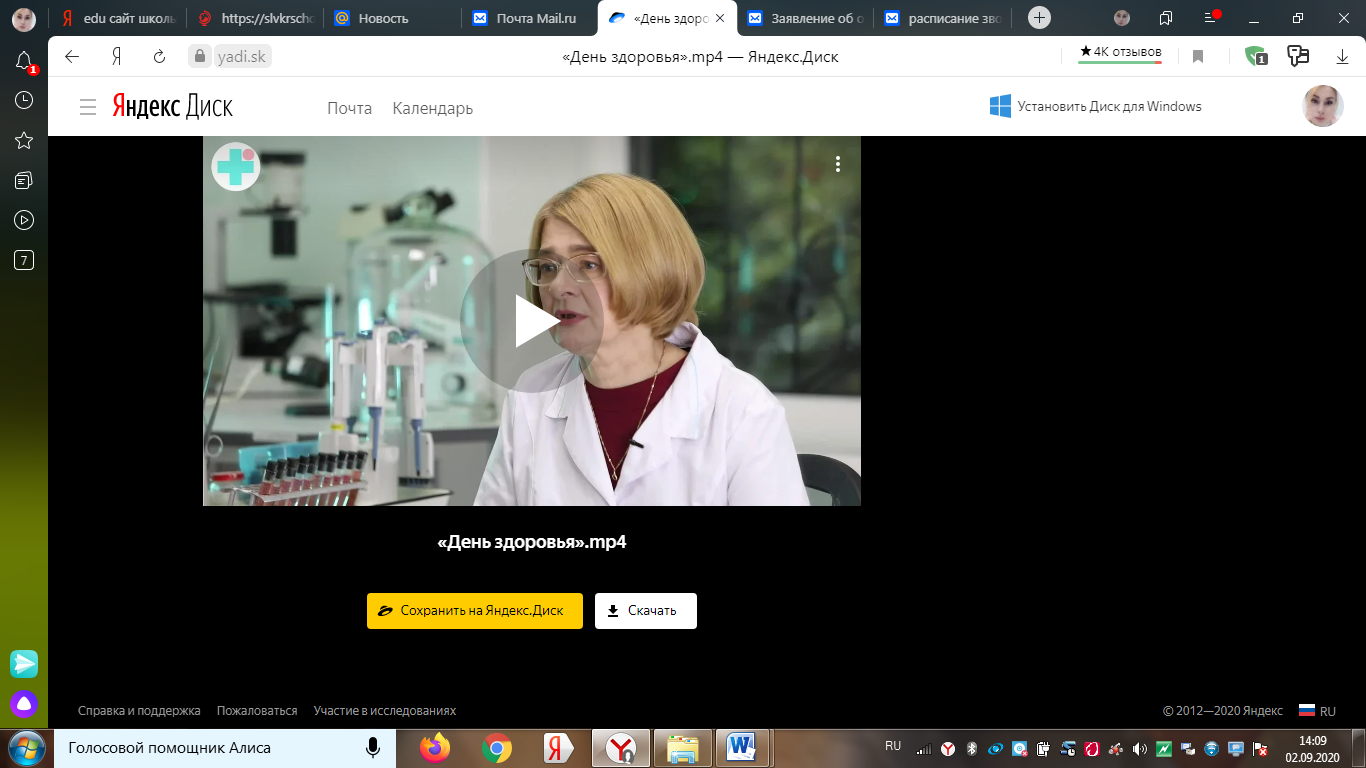Reload the page with refresh icon
The width and height of the screenshot is (1366, 768).
pyautogui.click(x=159, y=57)
